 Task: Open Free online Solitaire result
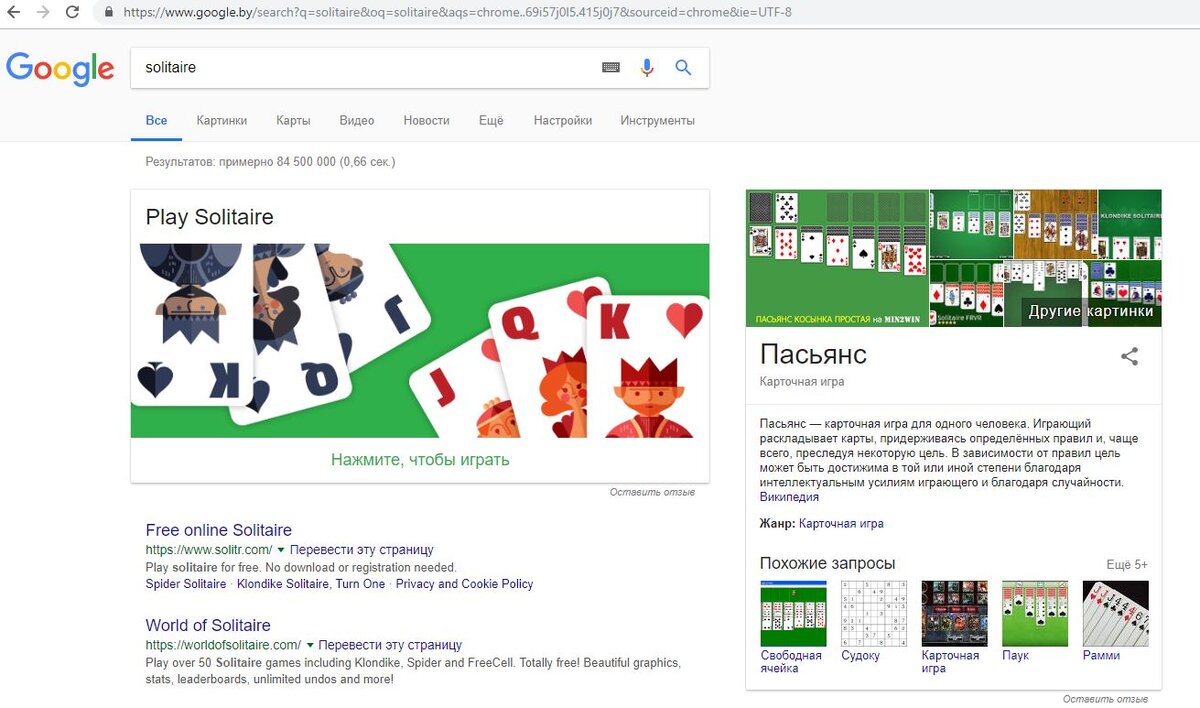pos(219,530)
